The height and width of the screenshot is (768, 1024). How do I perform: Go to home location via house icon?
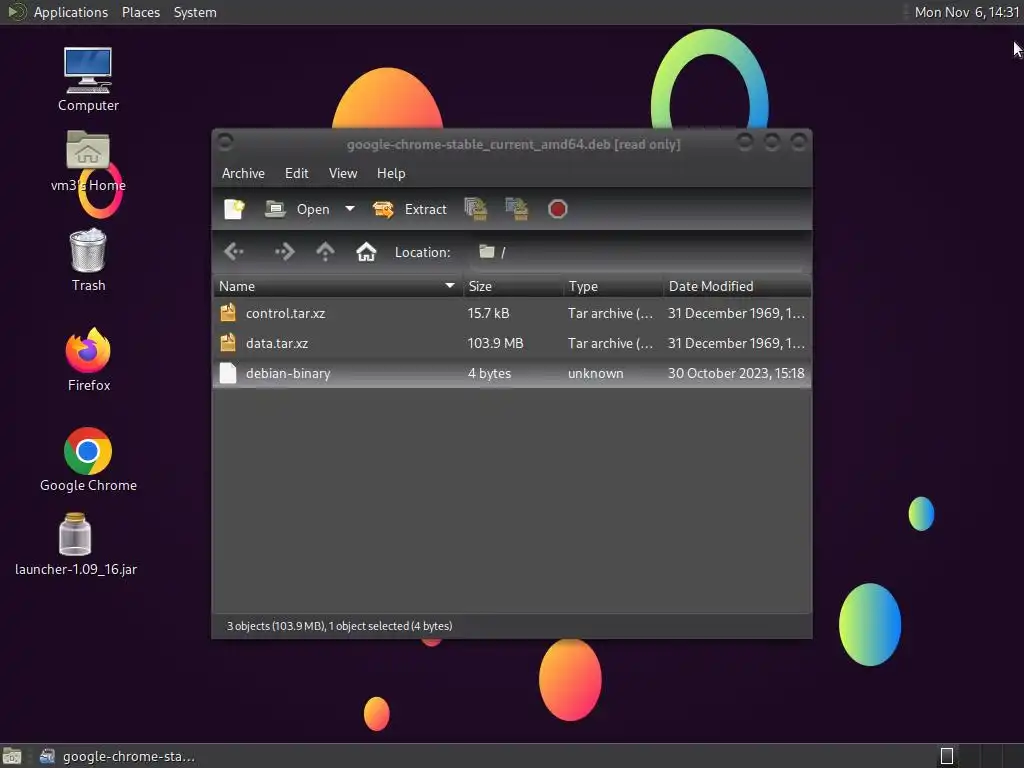tap(366, 251)
